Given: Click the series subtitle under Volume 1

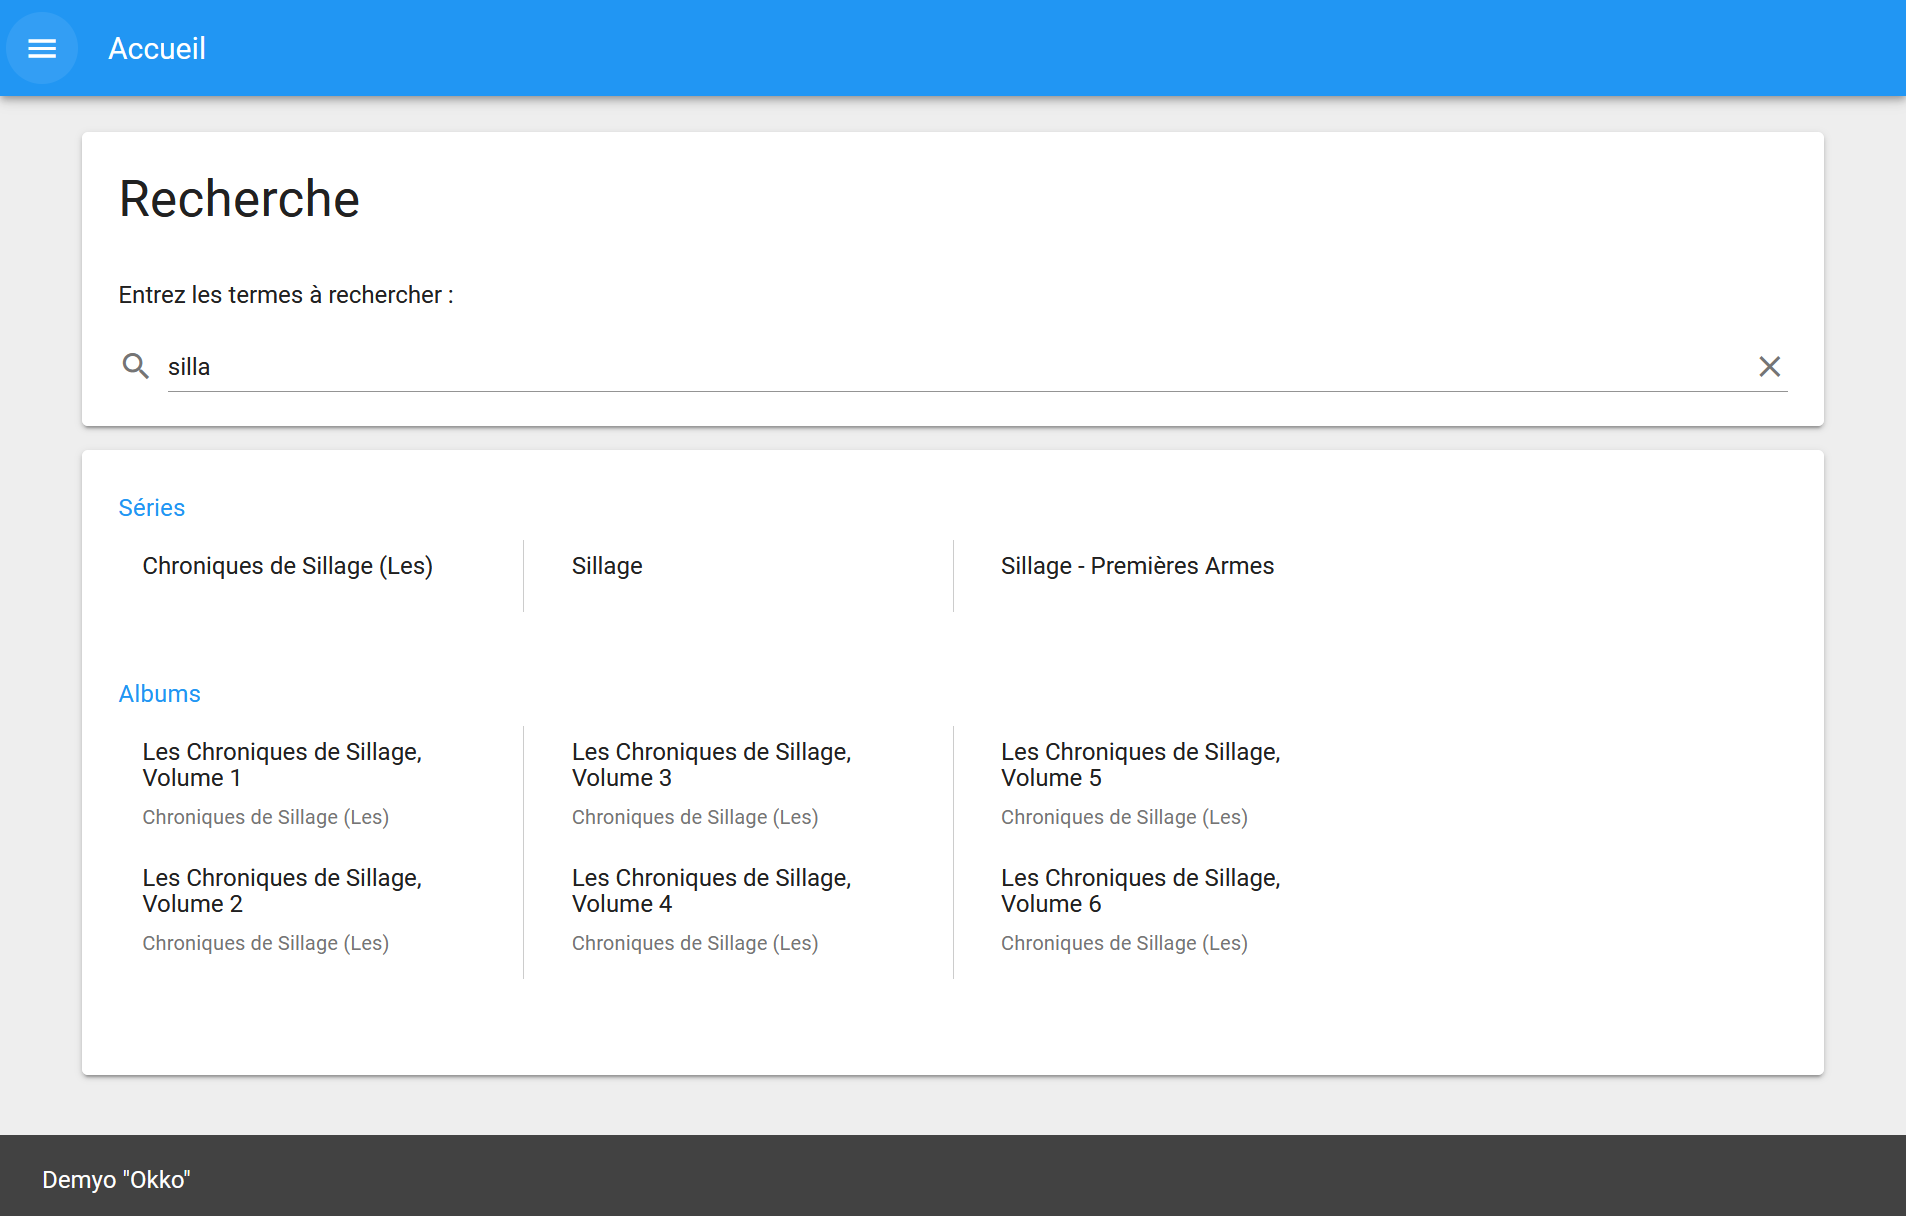Looking at the screenshot, I should pyautogui.click(x=265, y=817).
